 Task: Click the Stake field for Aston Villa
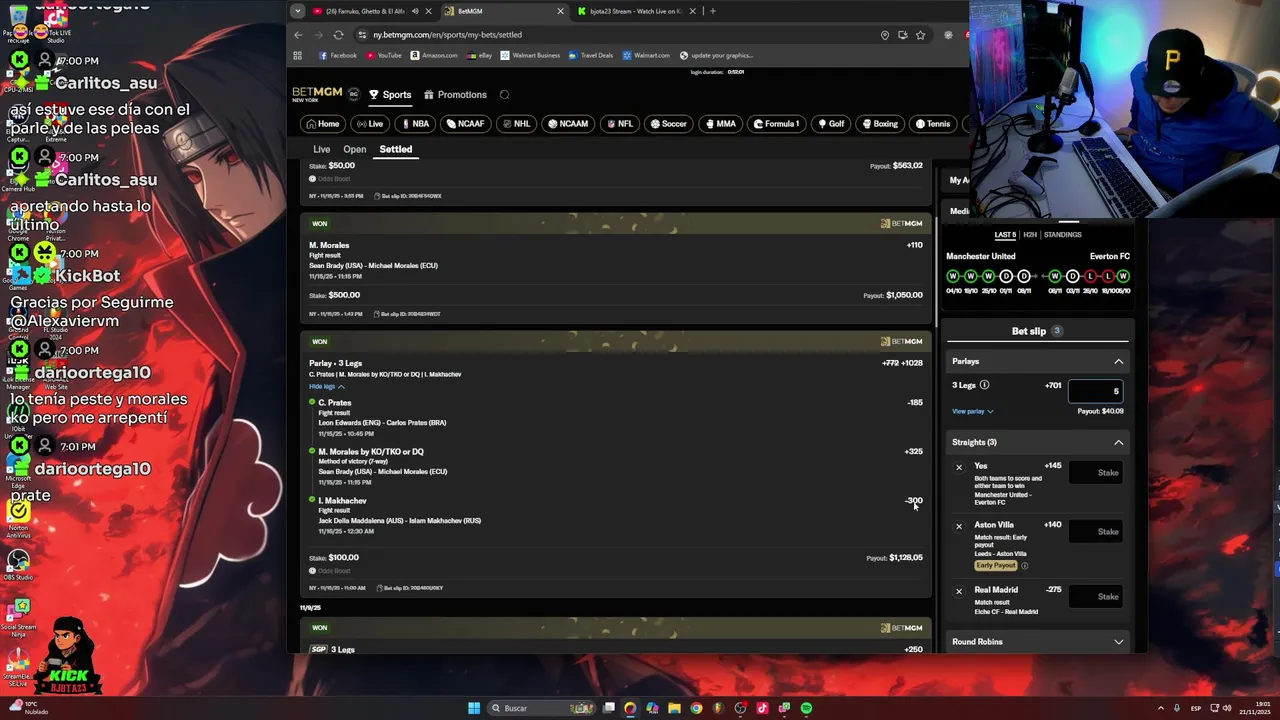point(1096,531)
